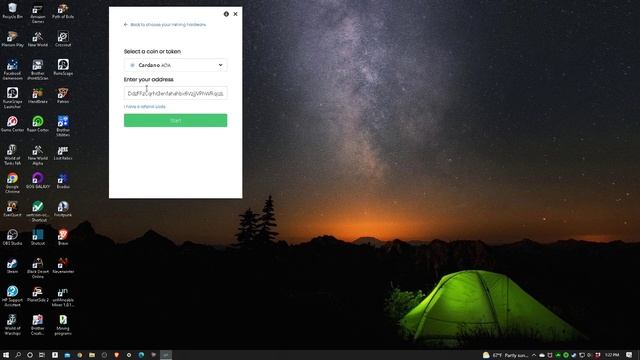Image resolution: width=640 pixels, height=360 pixels.
Task: Open the Windows Start menu
Action: pyautogui.click(x=6, y=355)
